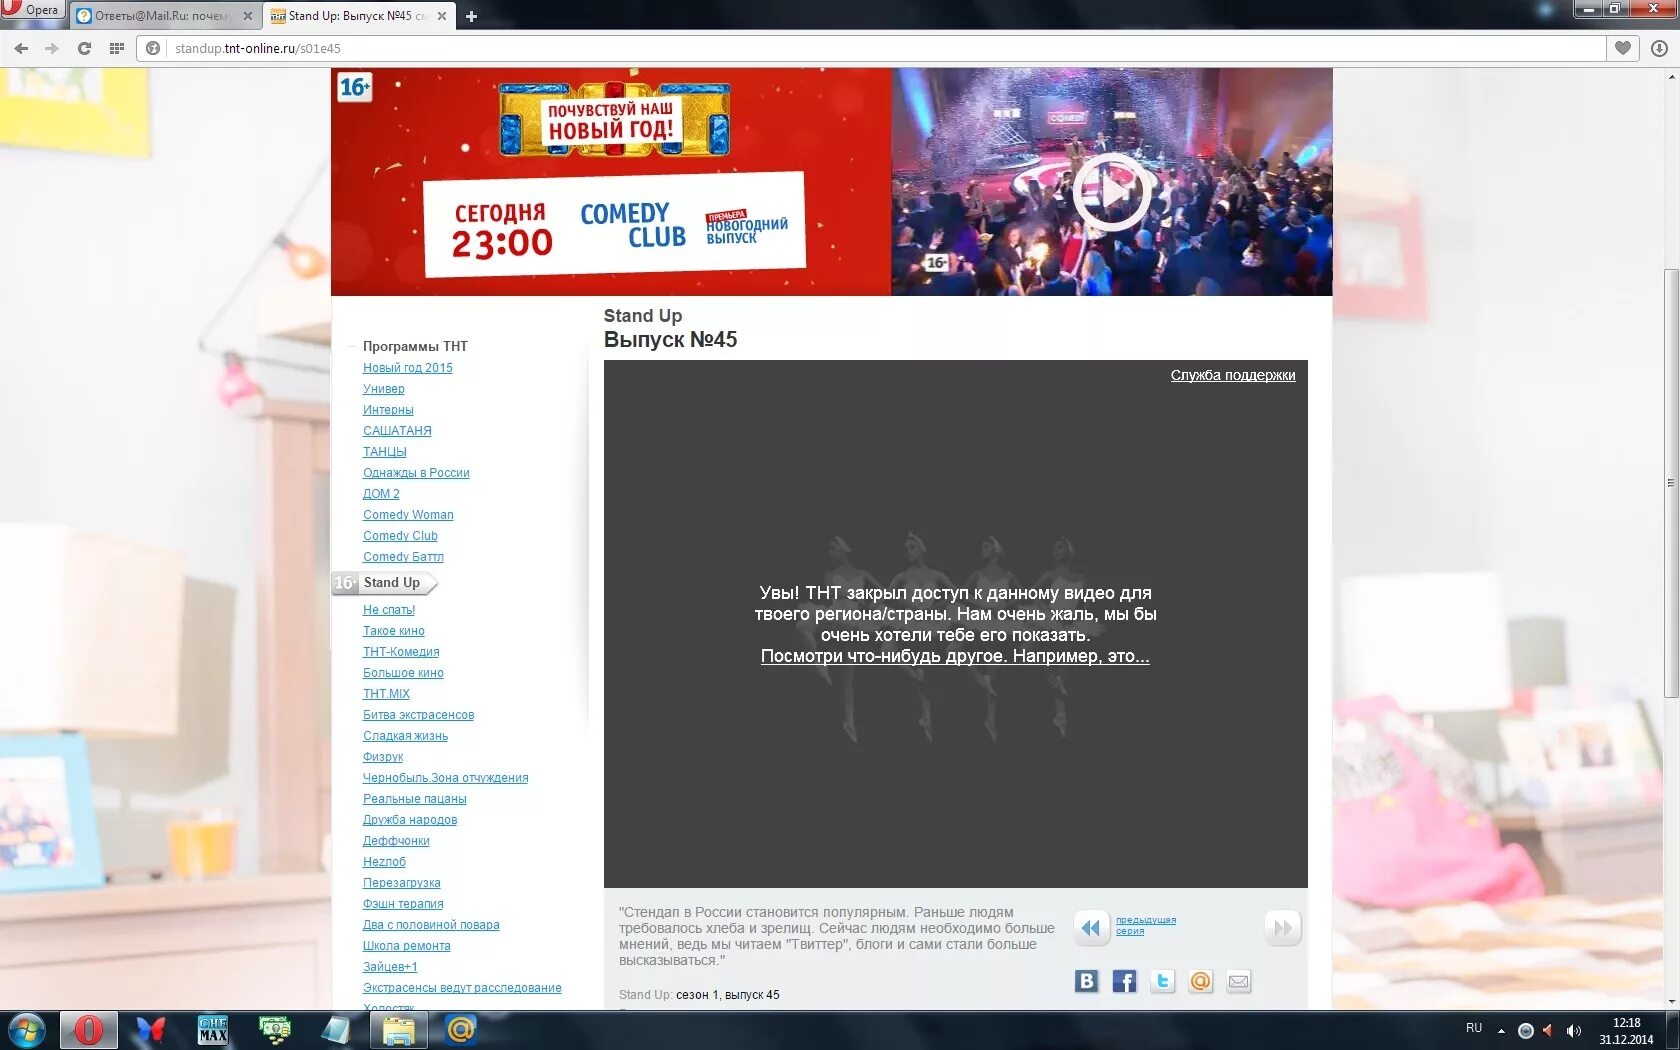The height and width of the screenshot is (1050, 1680).
Task: Open Не спать! program link
Action: click(x=389, y=610)
